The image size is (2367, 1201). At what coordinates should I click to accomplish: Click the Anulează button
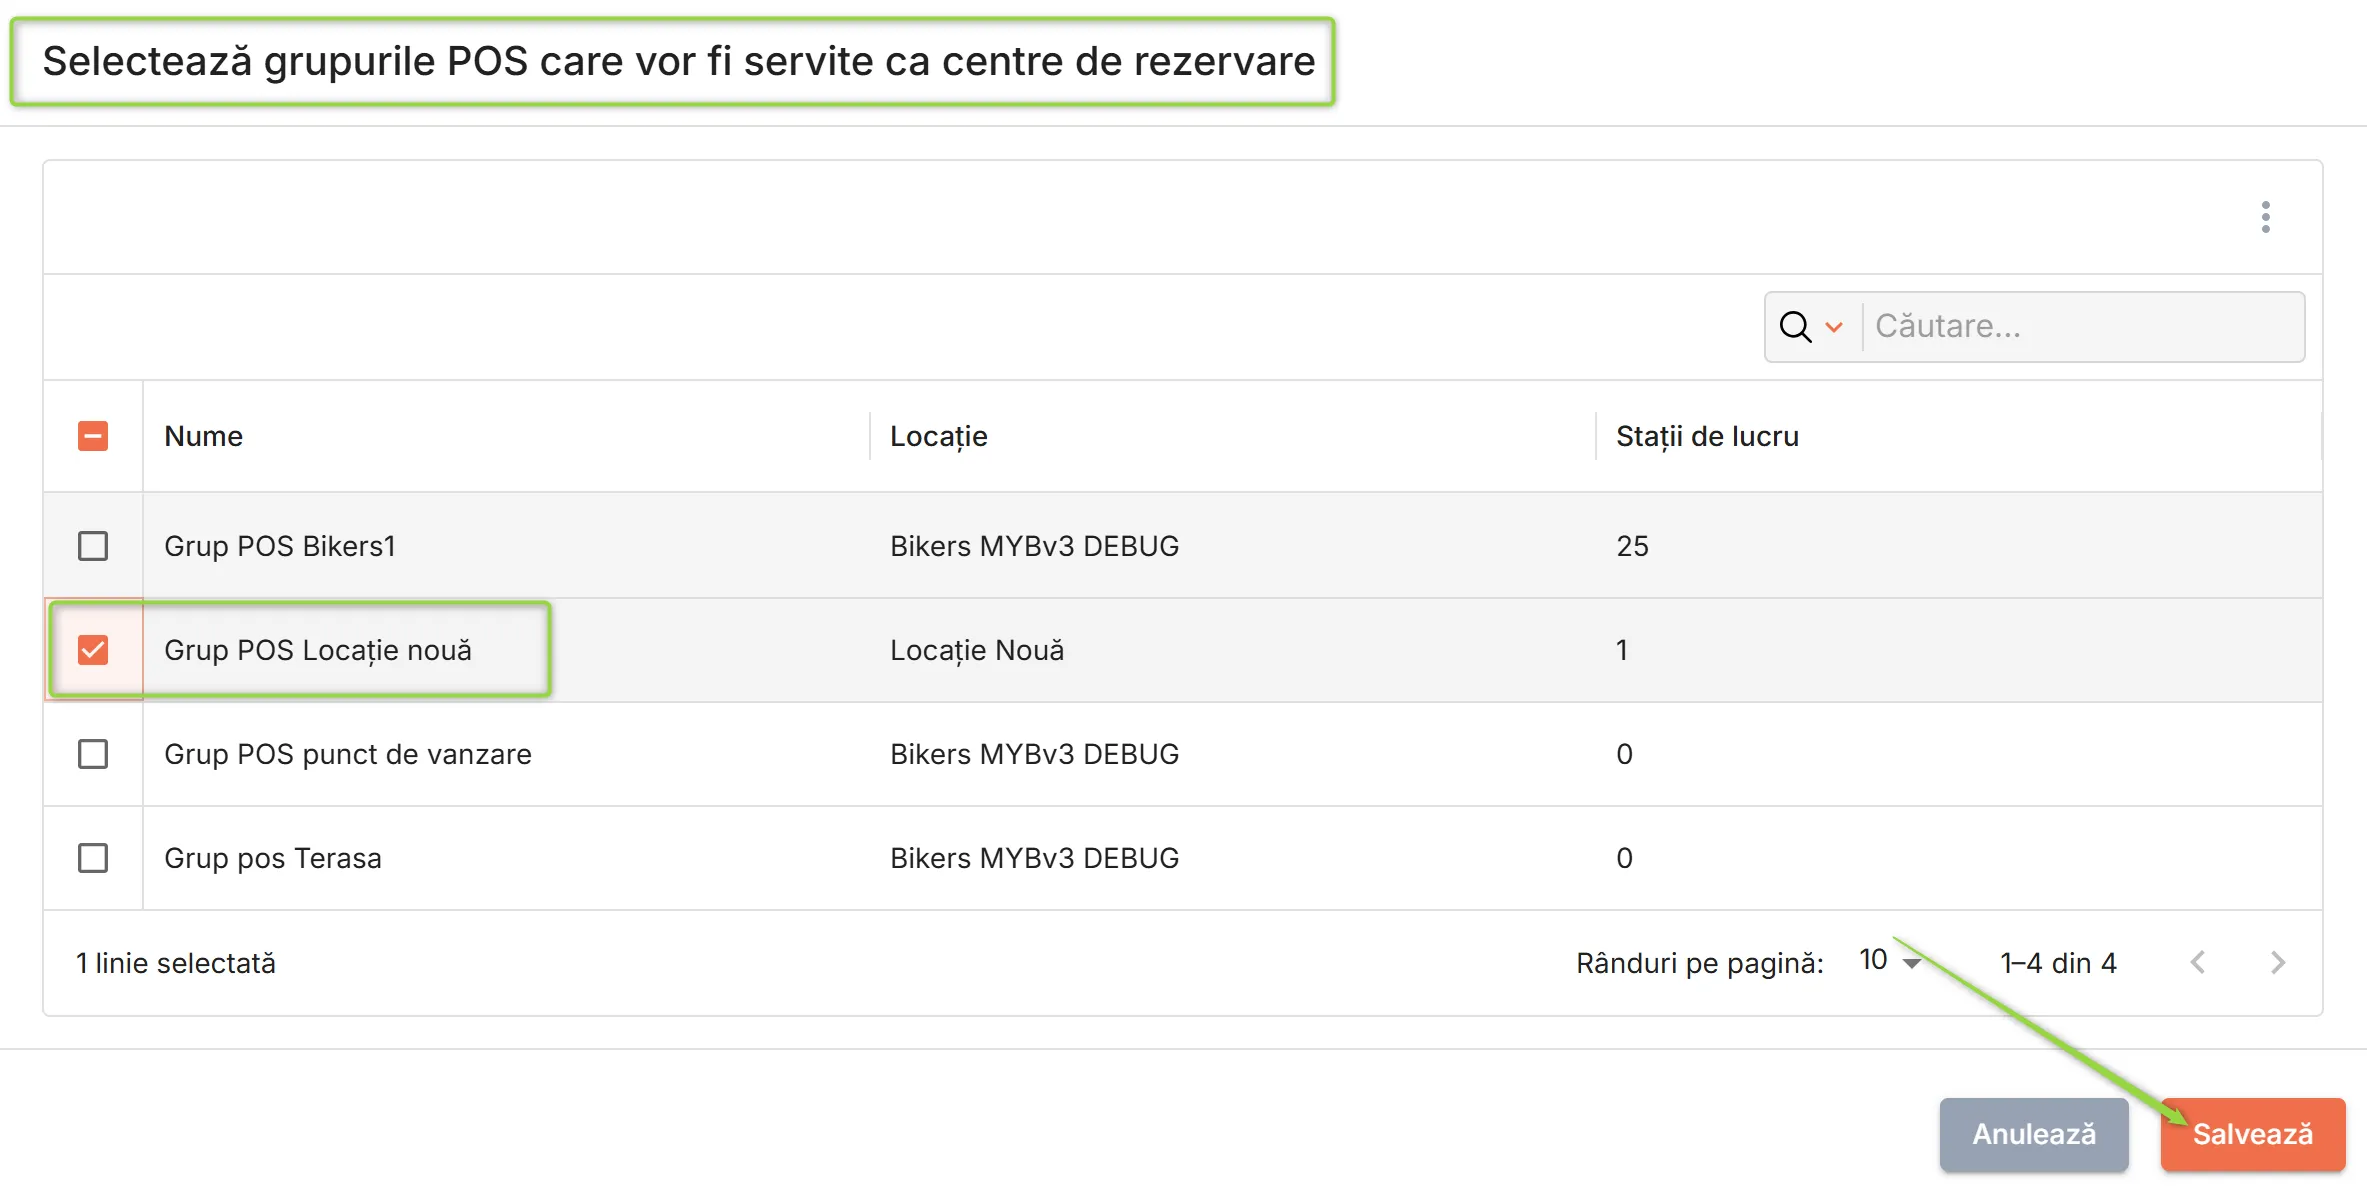[x=2034, y=1134]
